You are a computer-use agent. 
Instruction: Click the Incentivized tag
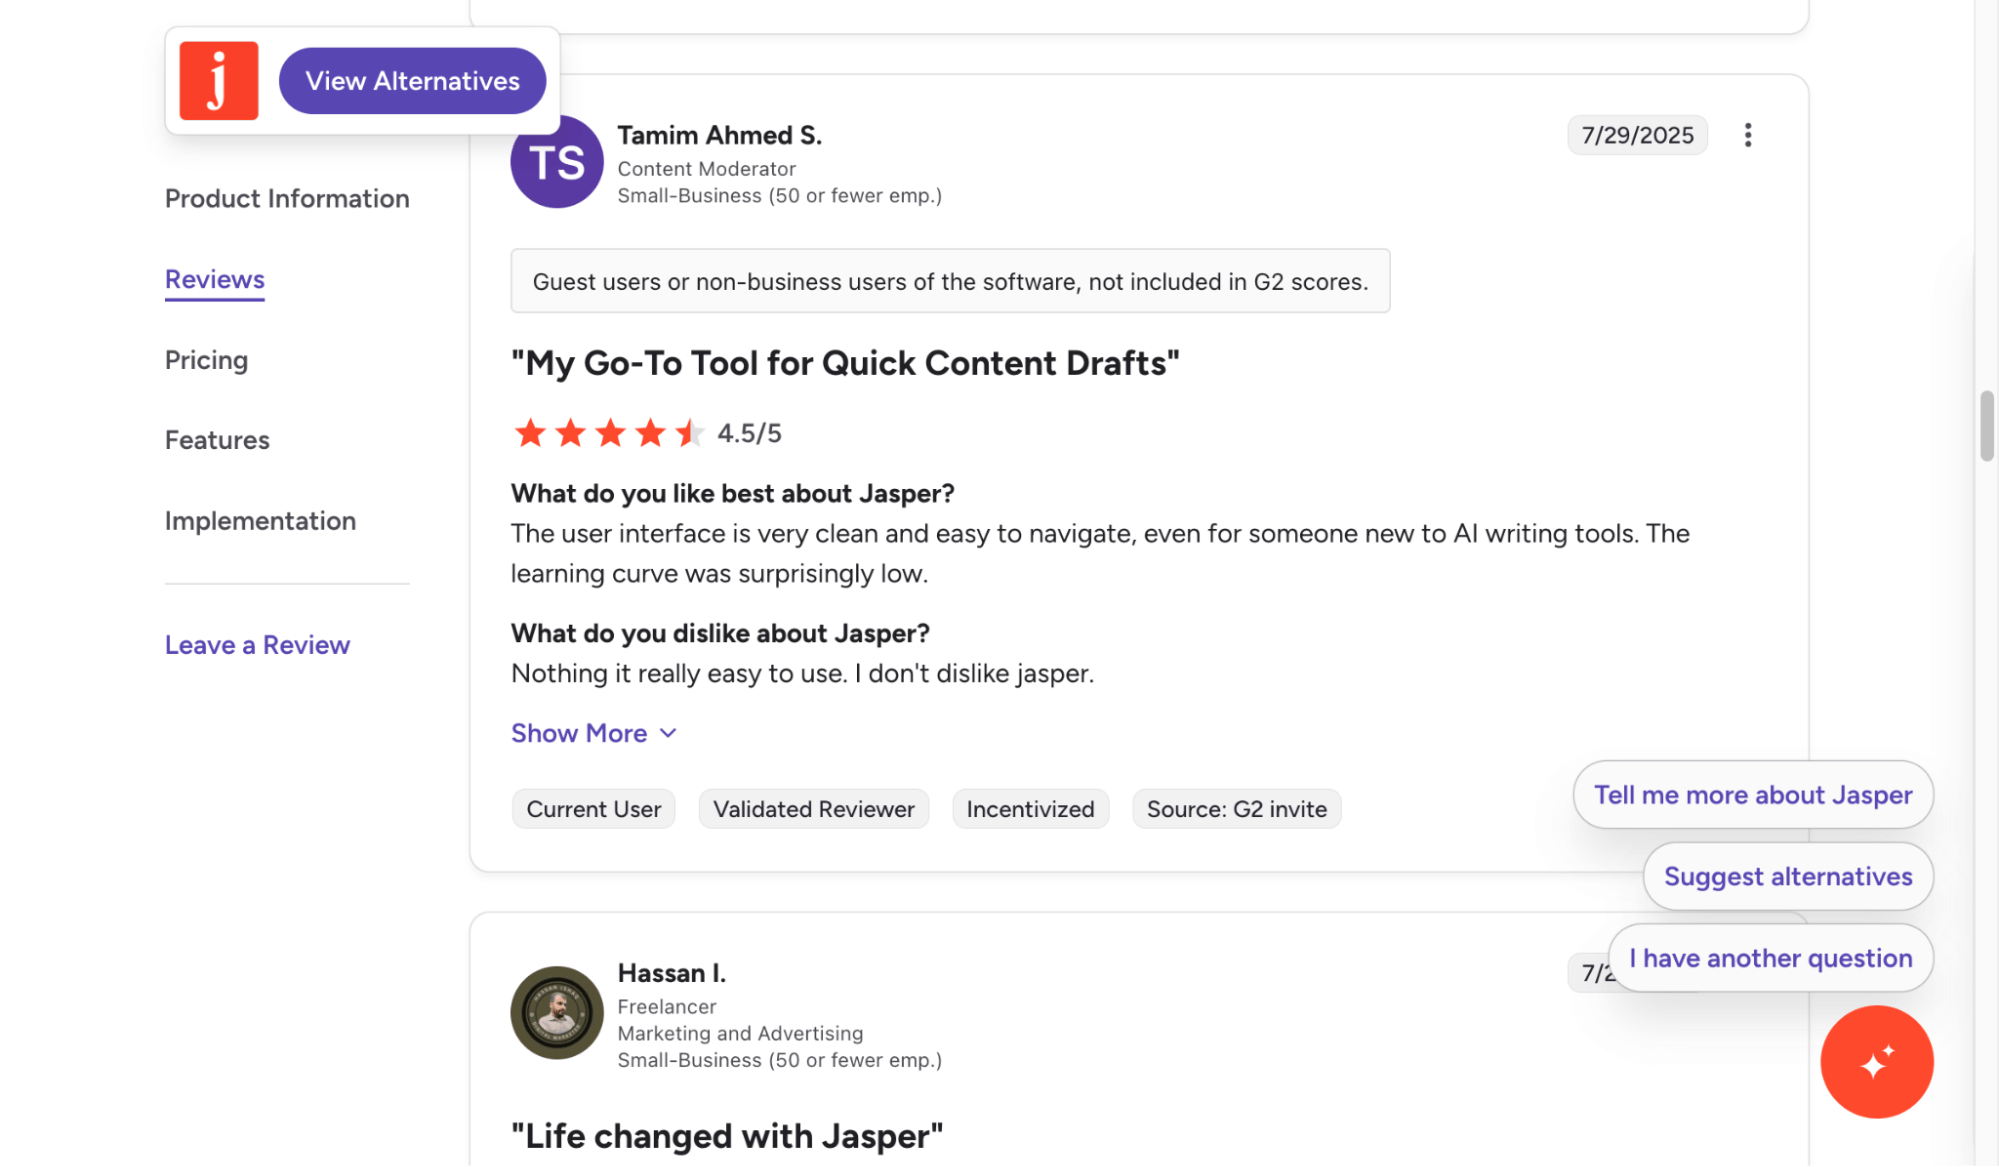coord(1030,809)
